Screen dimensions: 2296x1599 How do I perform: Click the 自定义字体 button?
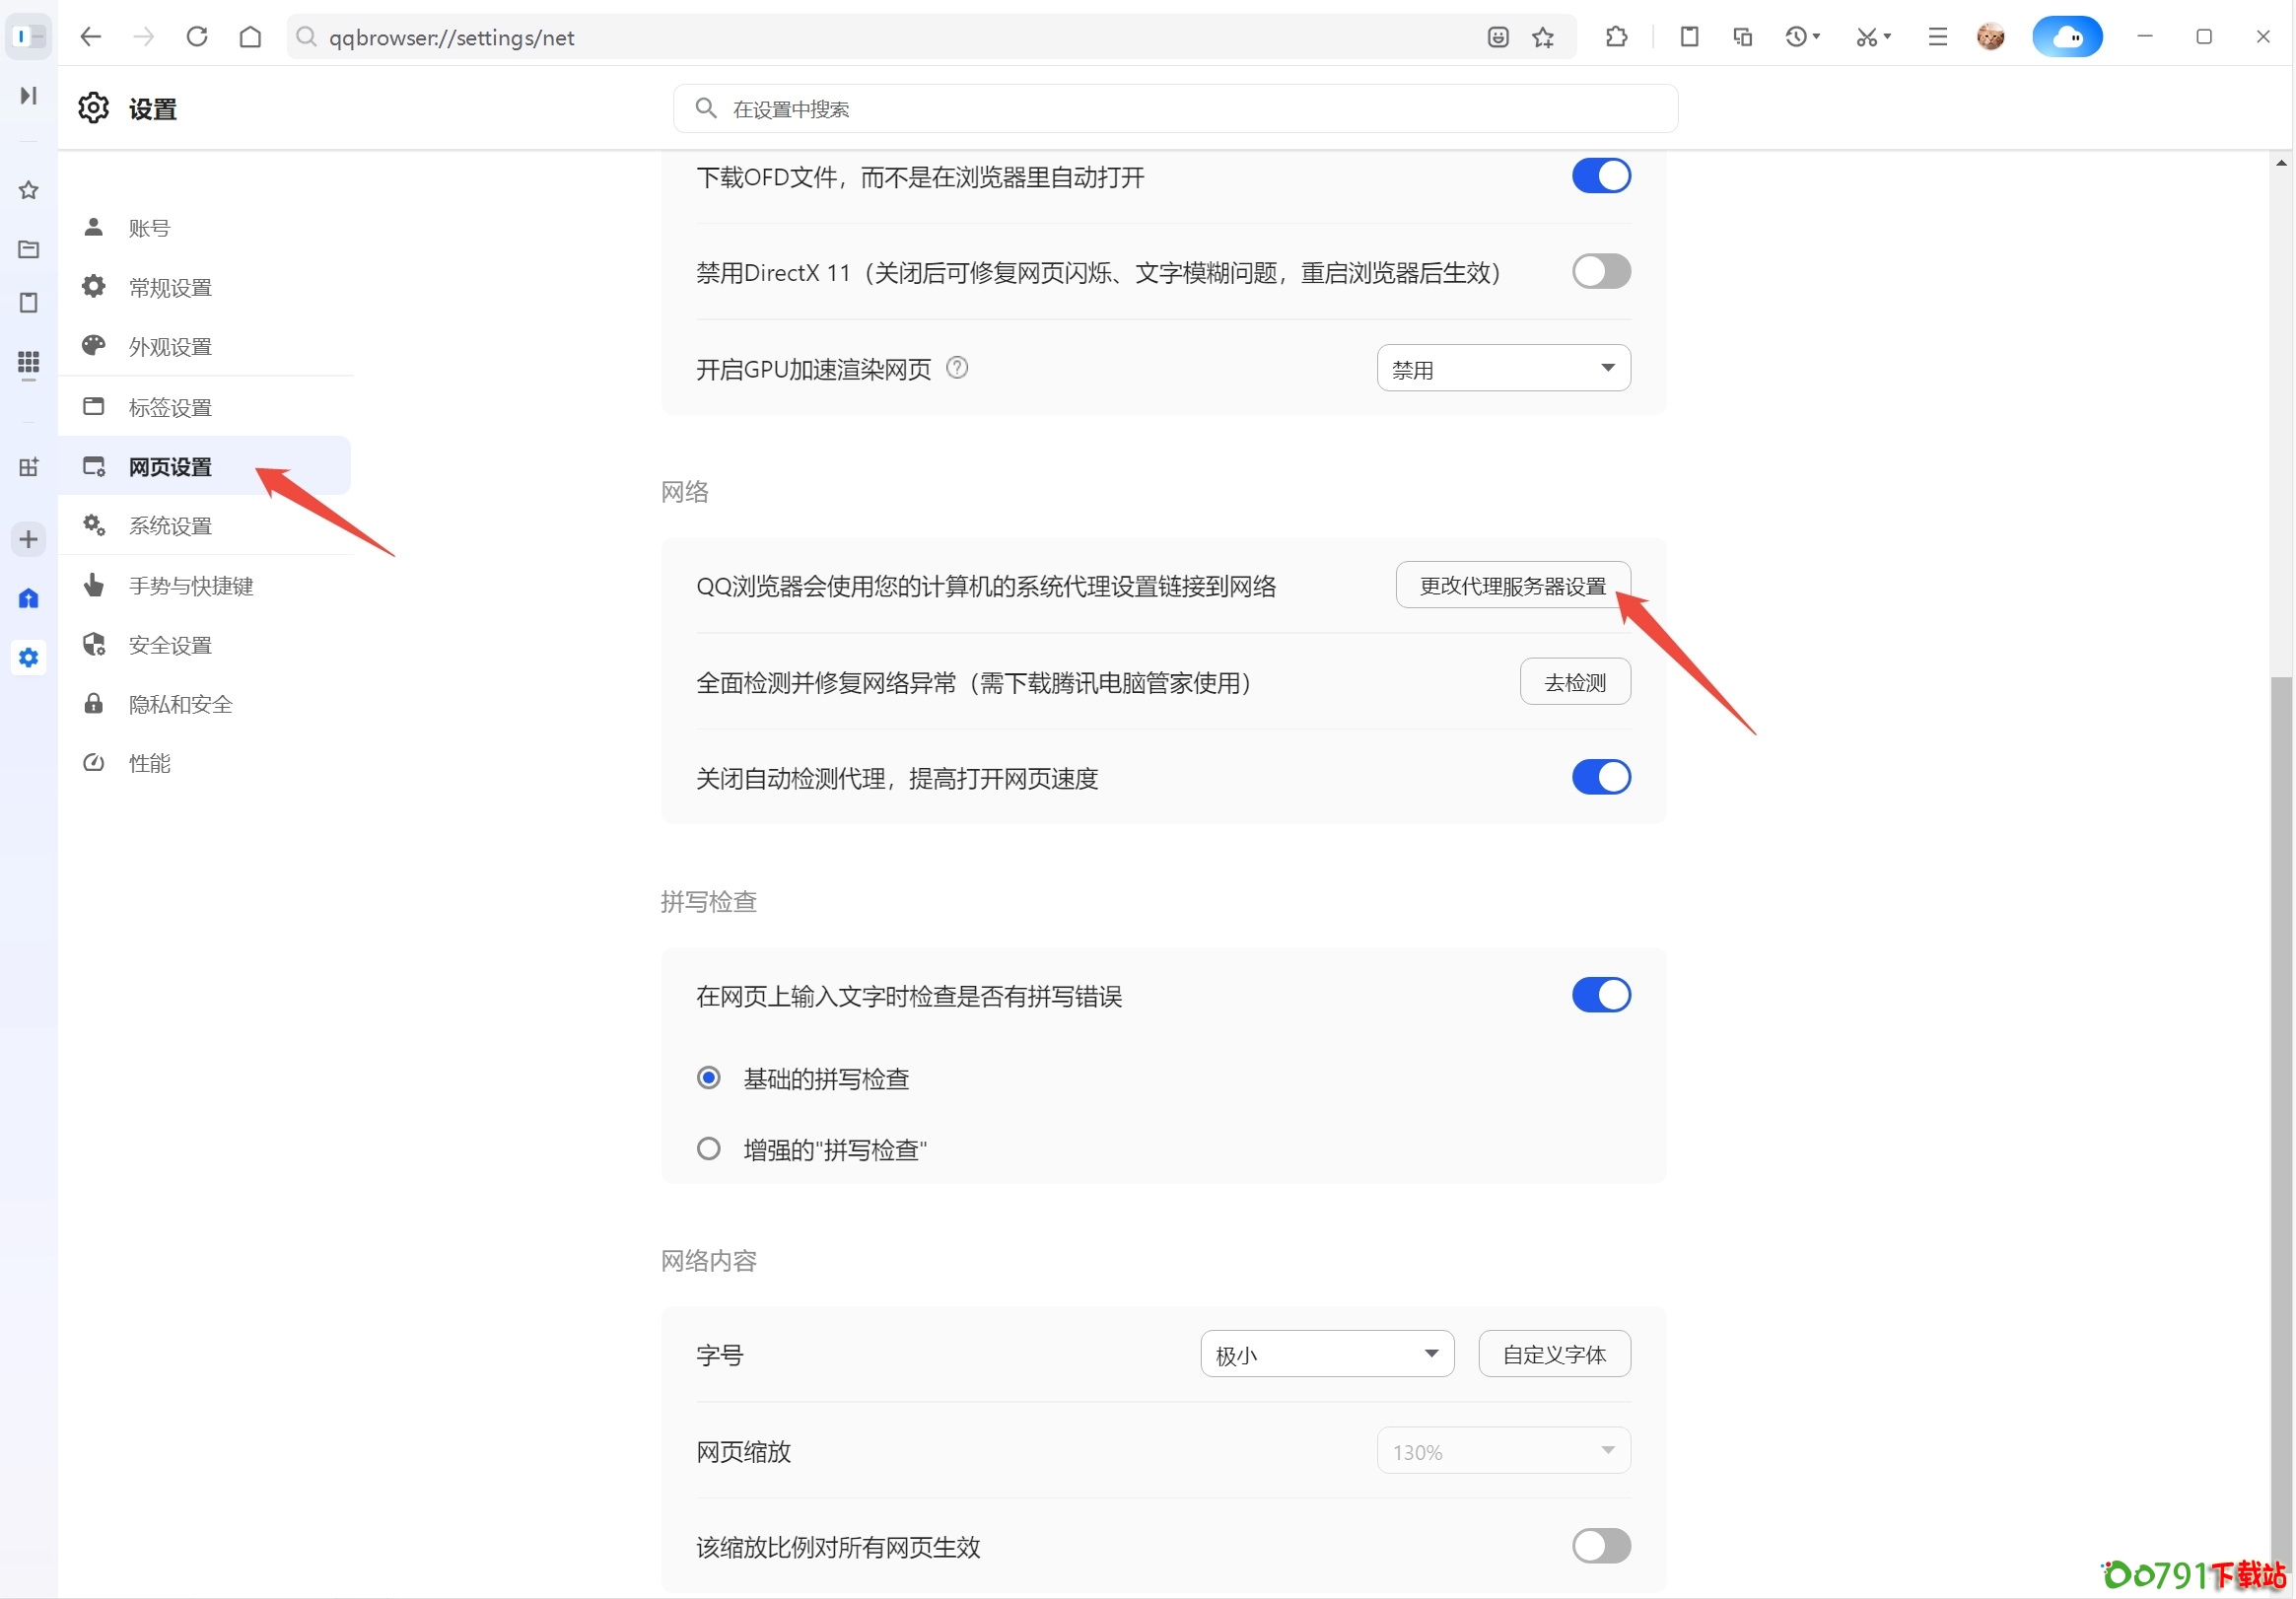pyautogui.click(x=1554, y=1354)
